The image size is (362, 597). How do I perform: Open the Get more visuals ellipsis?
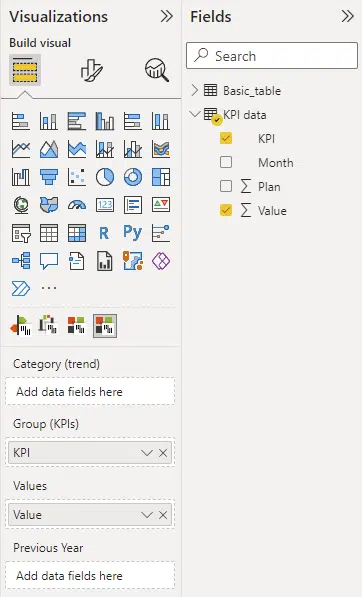pyautogui.click(x=49, y=288)
